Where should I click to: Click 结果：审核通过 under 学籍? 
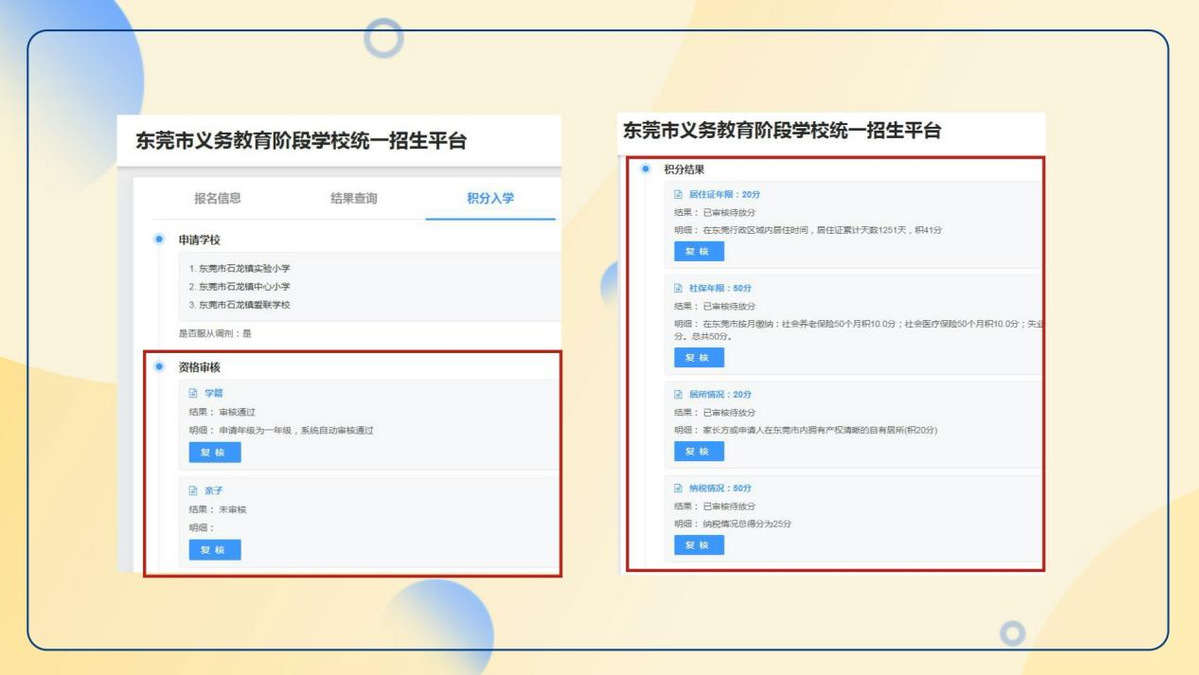(223, 412)
